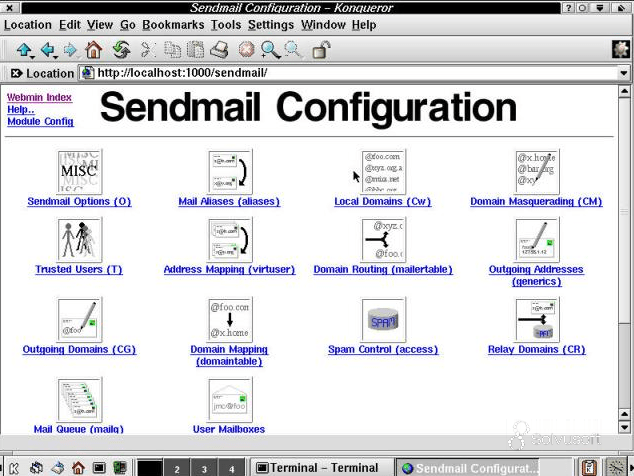
Task: Click the padlock security icon
Action: click(321, 50)
